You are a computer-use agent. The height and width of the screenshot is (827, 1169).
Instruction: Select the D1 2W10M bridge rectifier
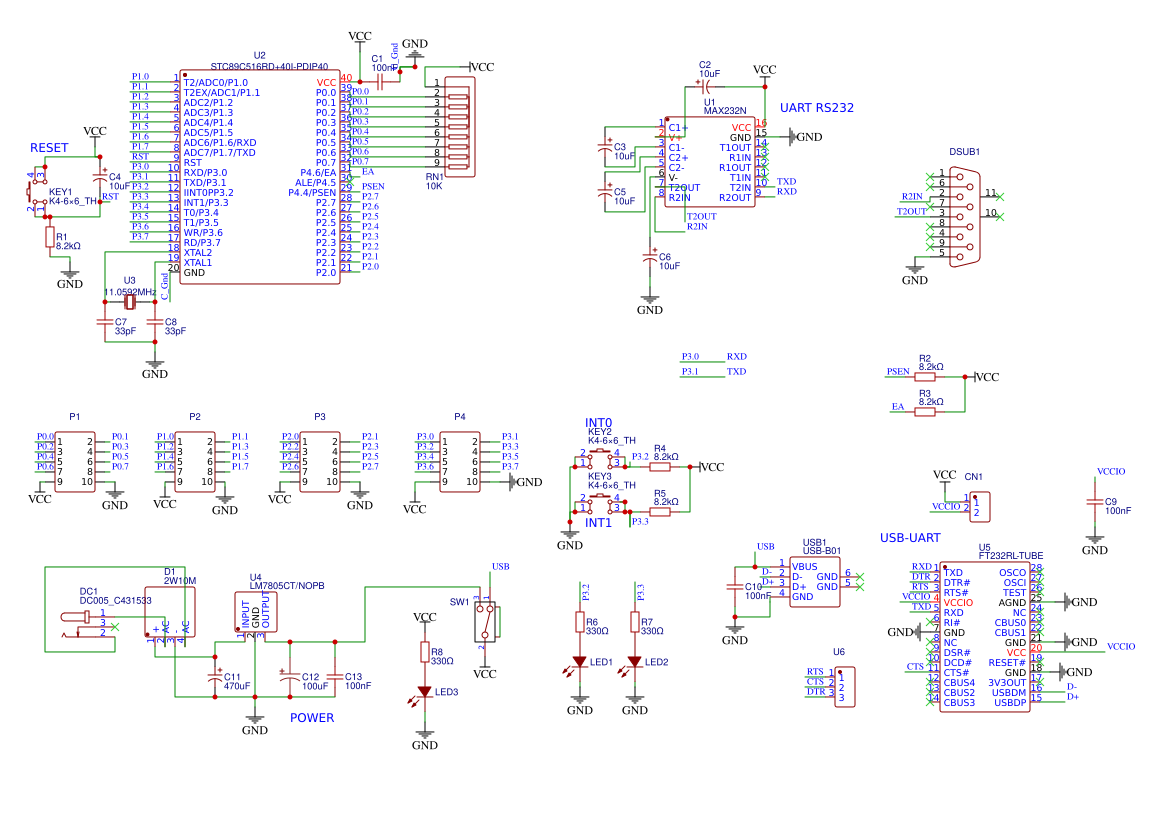point(170,611)
